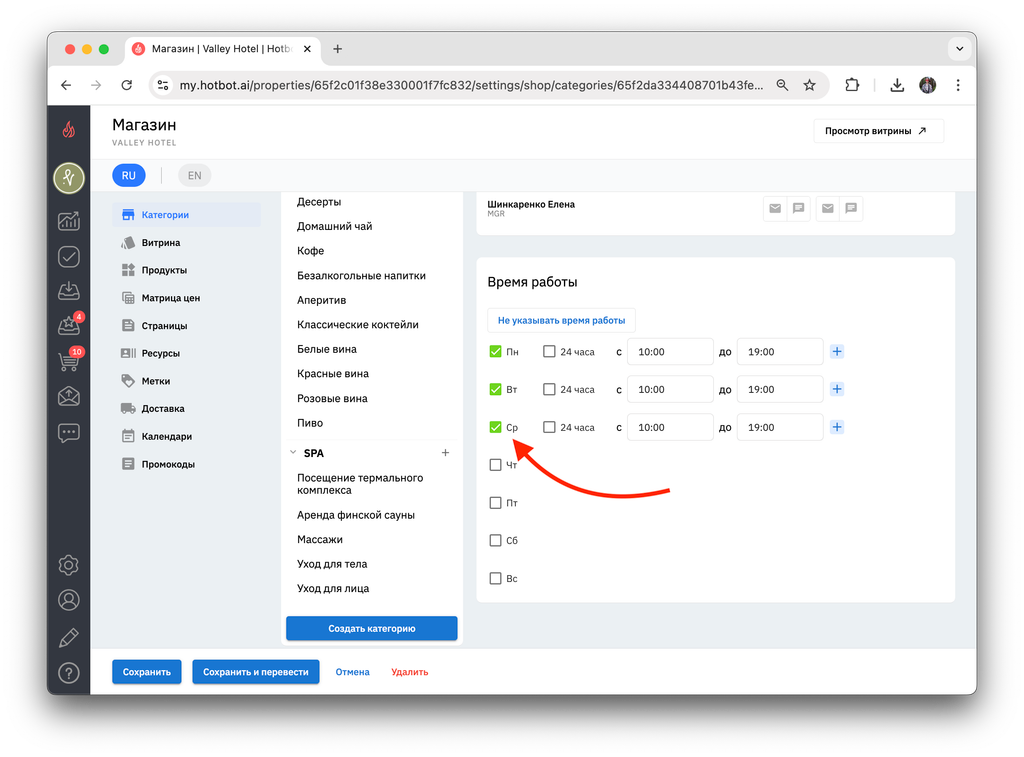Screen dimensions: 1024x757
Task: Select Аренда финской сауны category
Action: (x=356, y=515)
